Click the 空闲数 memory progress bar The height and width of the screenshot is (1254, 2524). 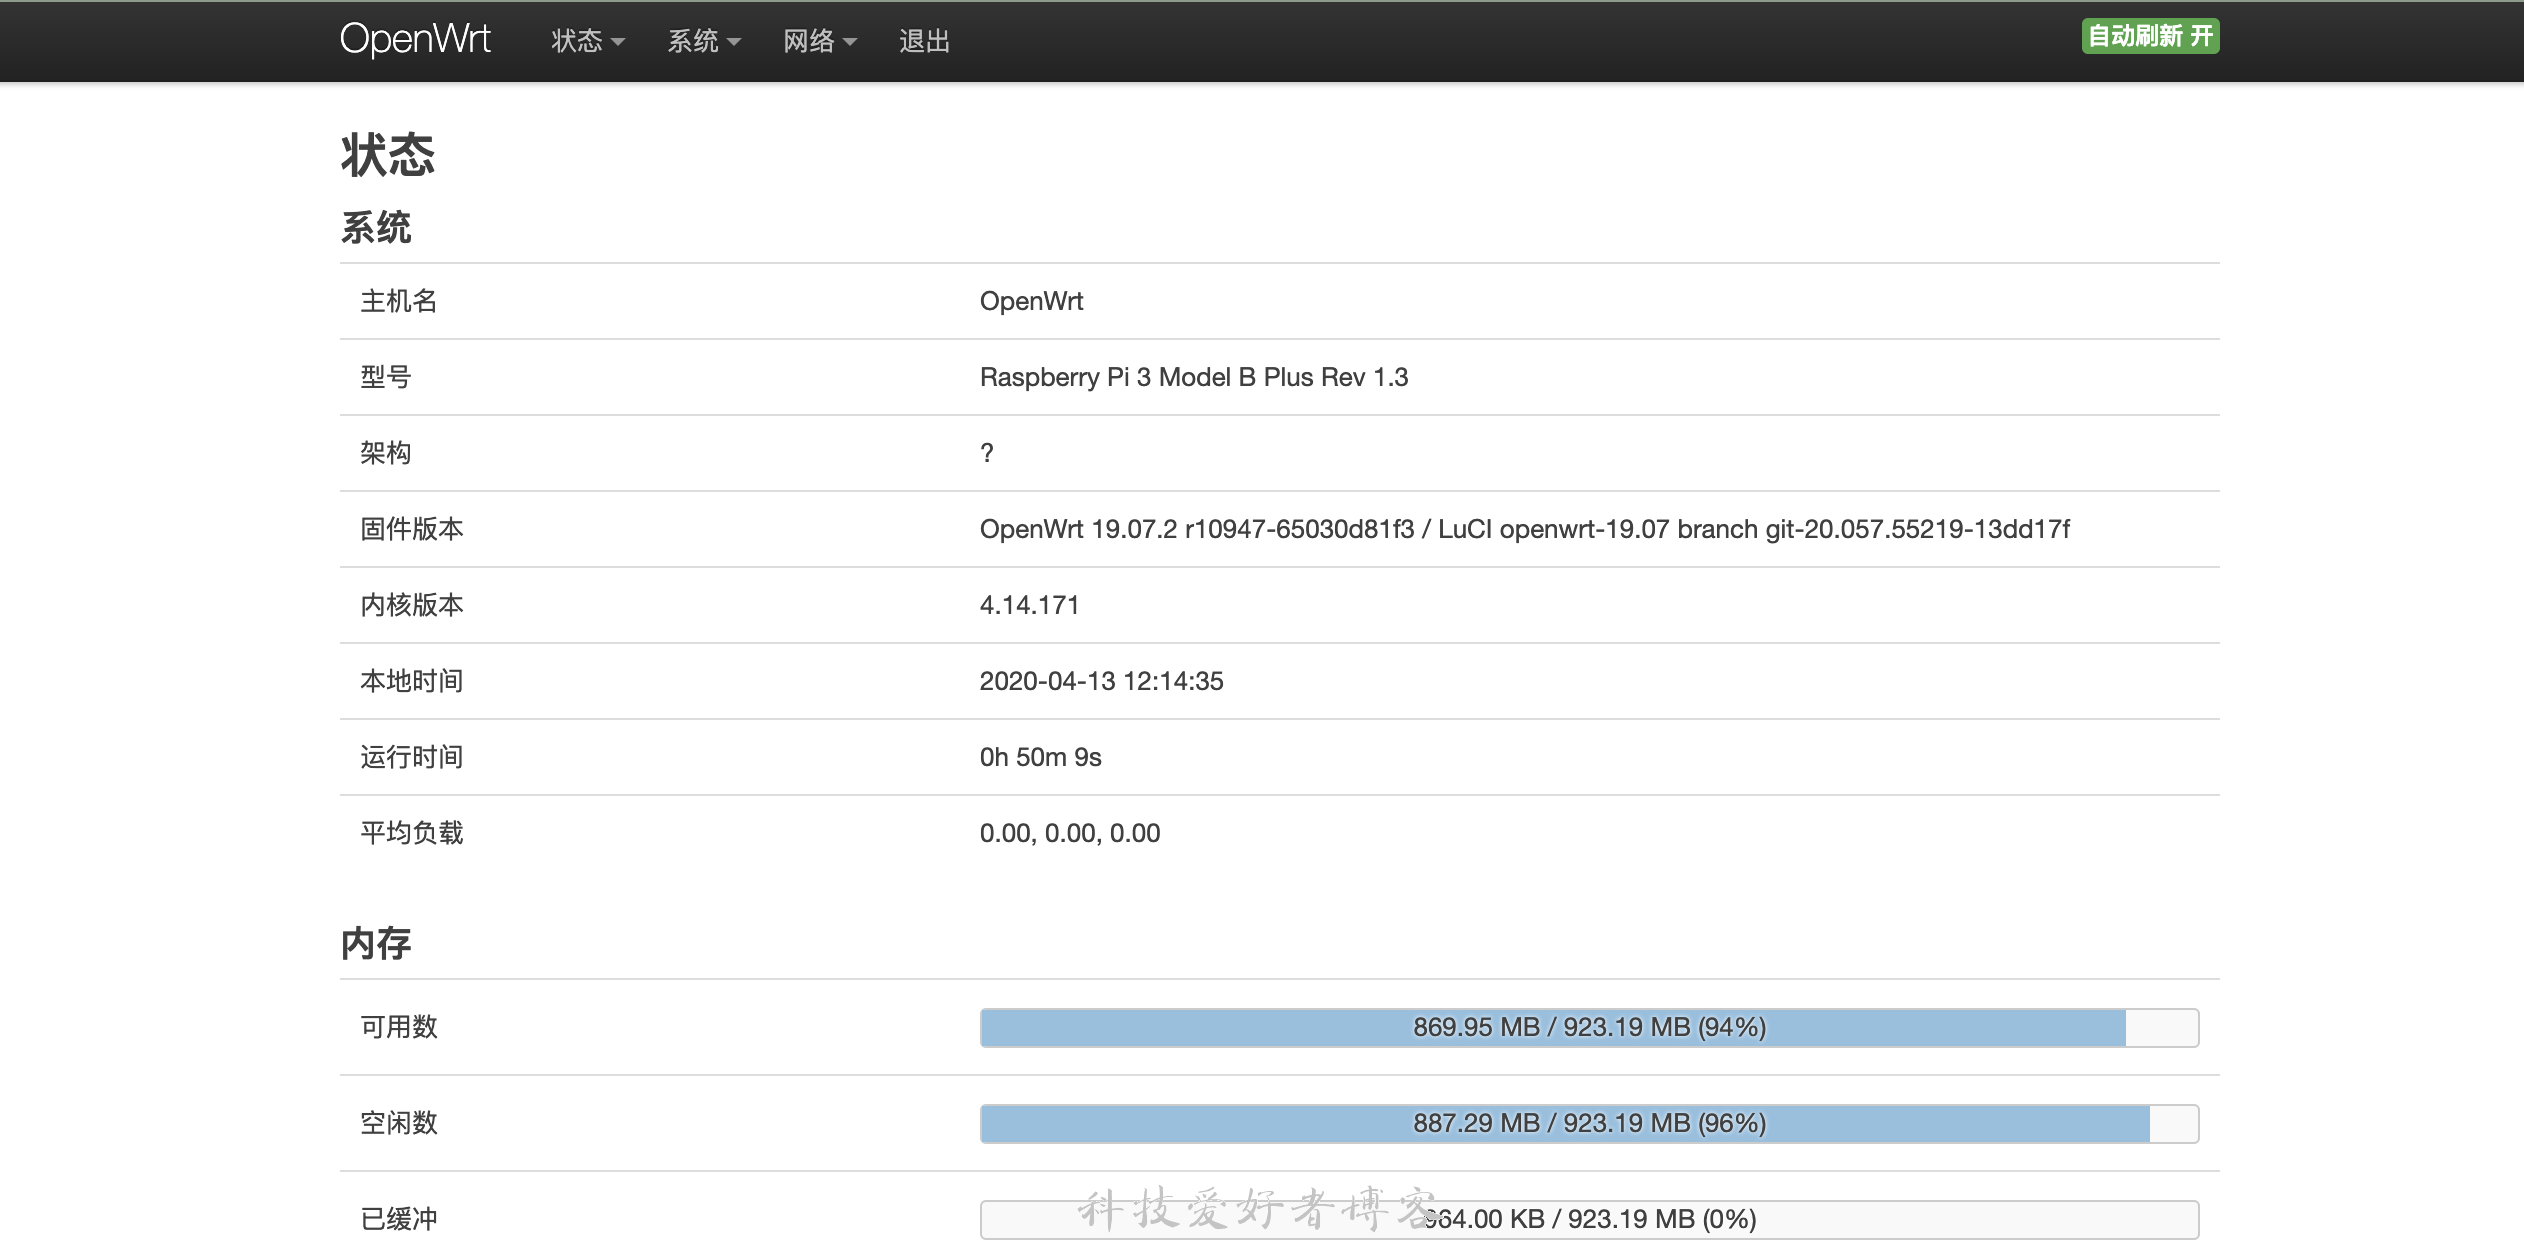click(x=1589, y=1123)
